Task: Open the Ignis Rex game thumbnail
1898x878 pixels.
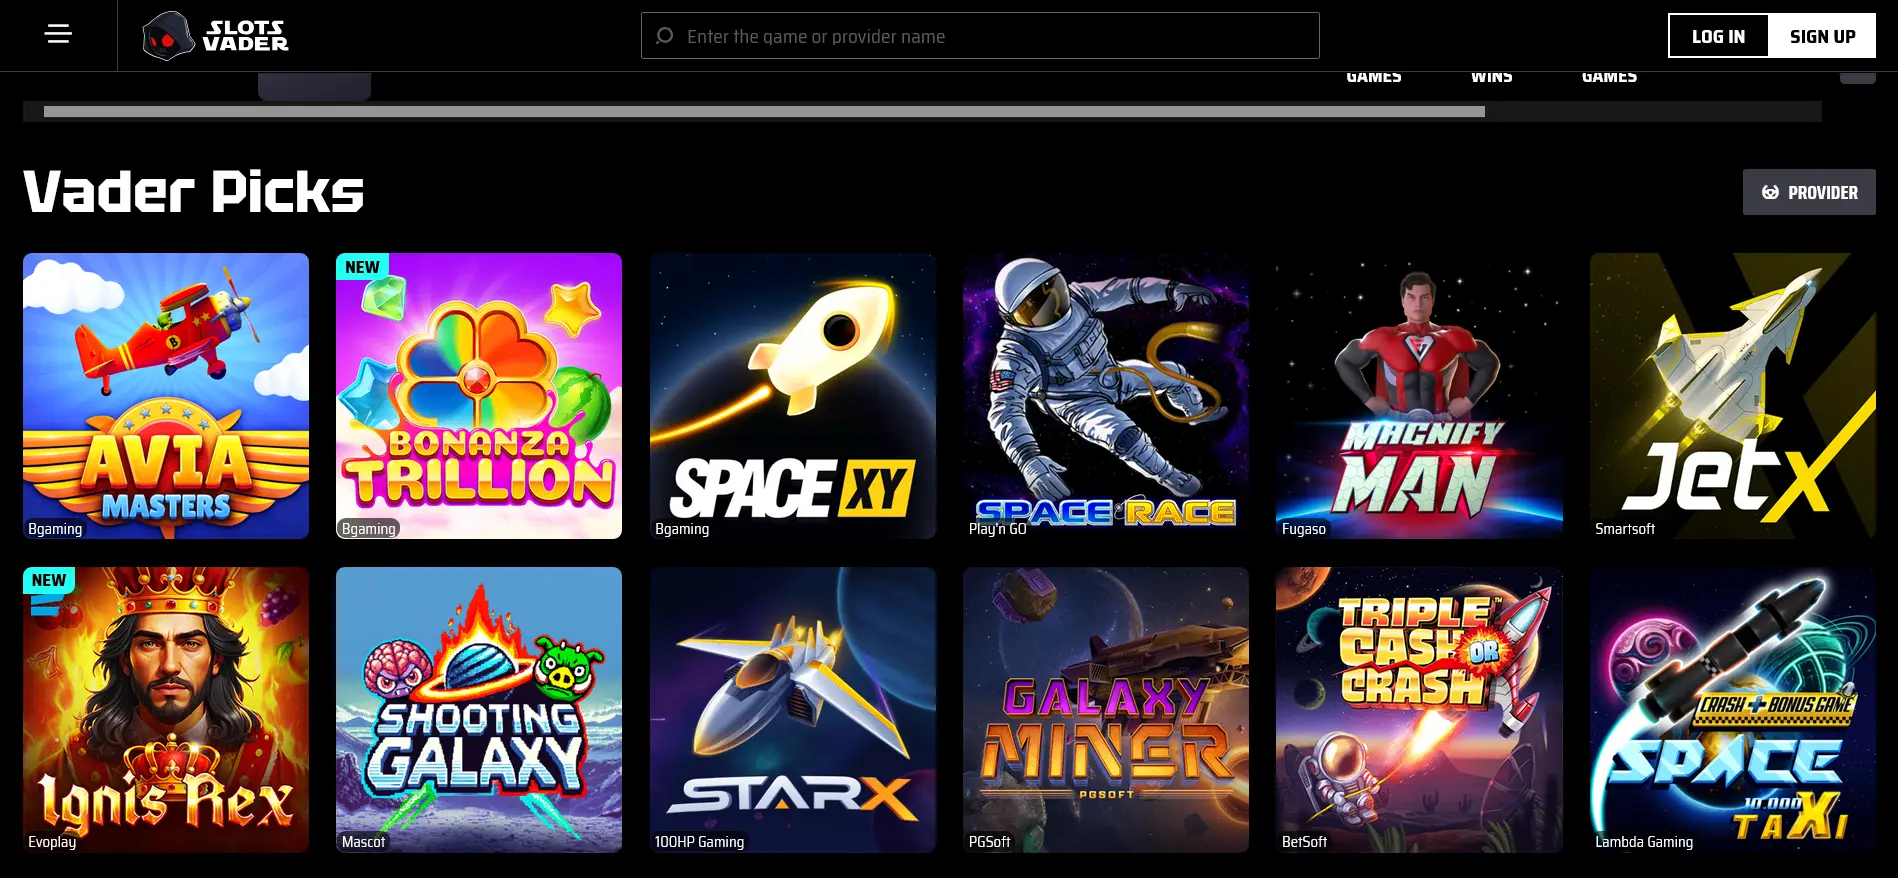Action: coord(166,710)
